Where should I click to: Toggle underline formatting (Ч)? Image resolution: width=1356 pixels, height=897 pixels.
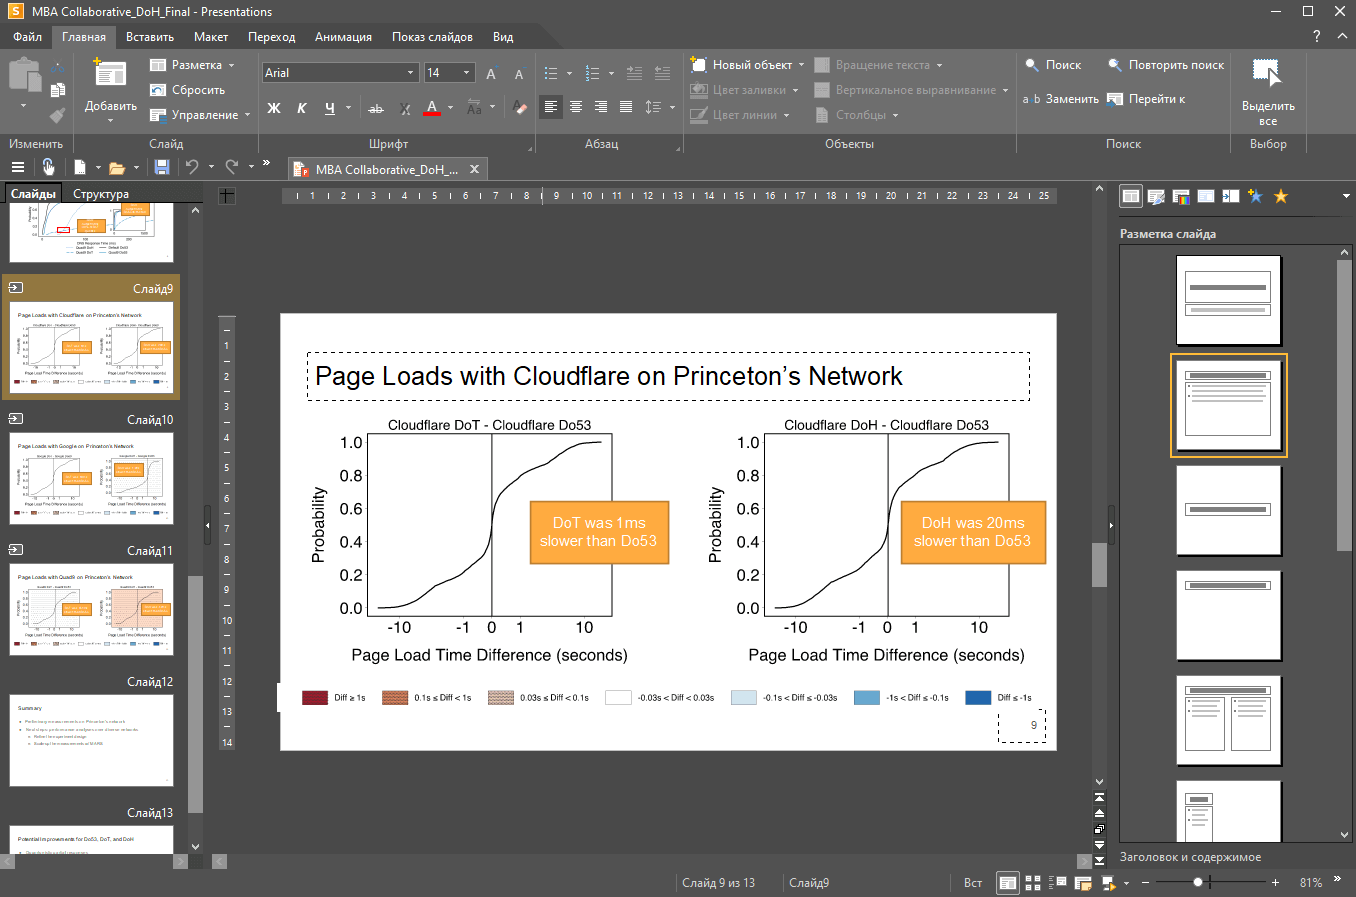tap(329, 108)
